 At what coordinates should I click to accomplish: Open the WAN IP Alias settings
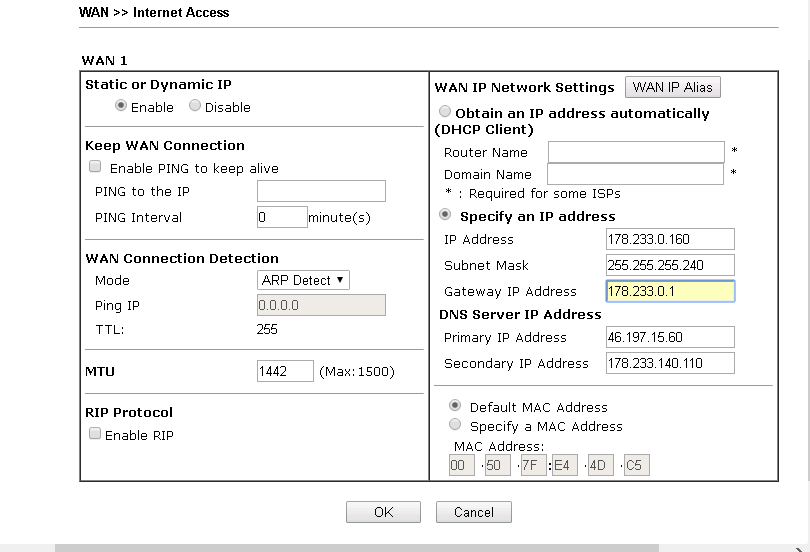(672, 87)
